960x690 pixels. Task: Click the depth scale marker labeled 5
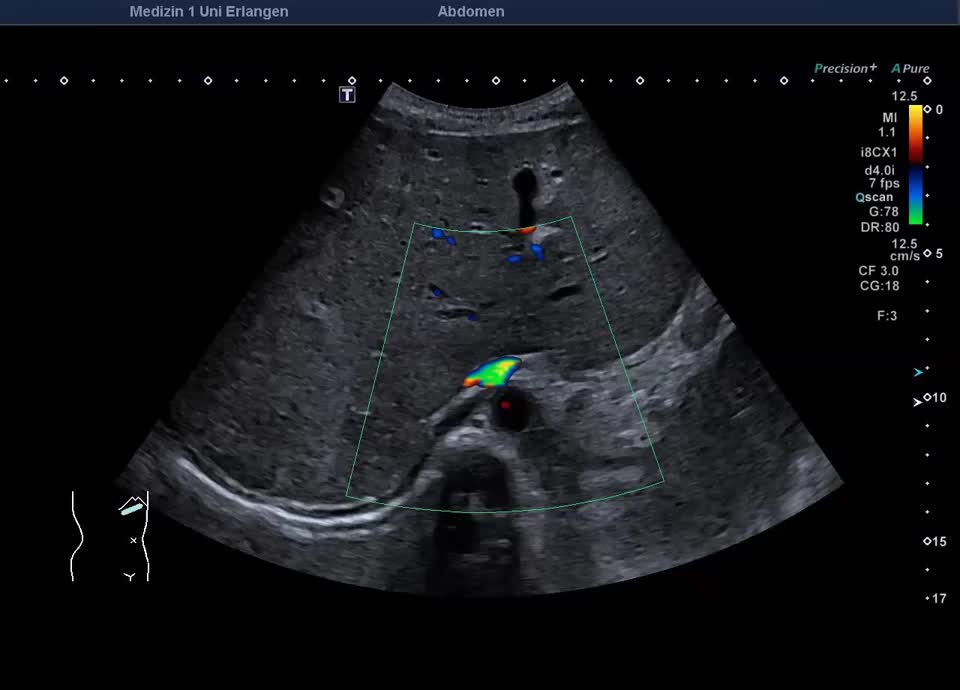point(934,253)
